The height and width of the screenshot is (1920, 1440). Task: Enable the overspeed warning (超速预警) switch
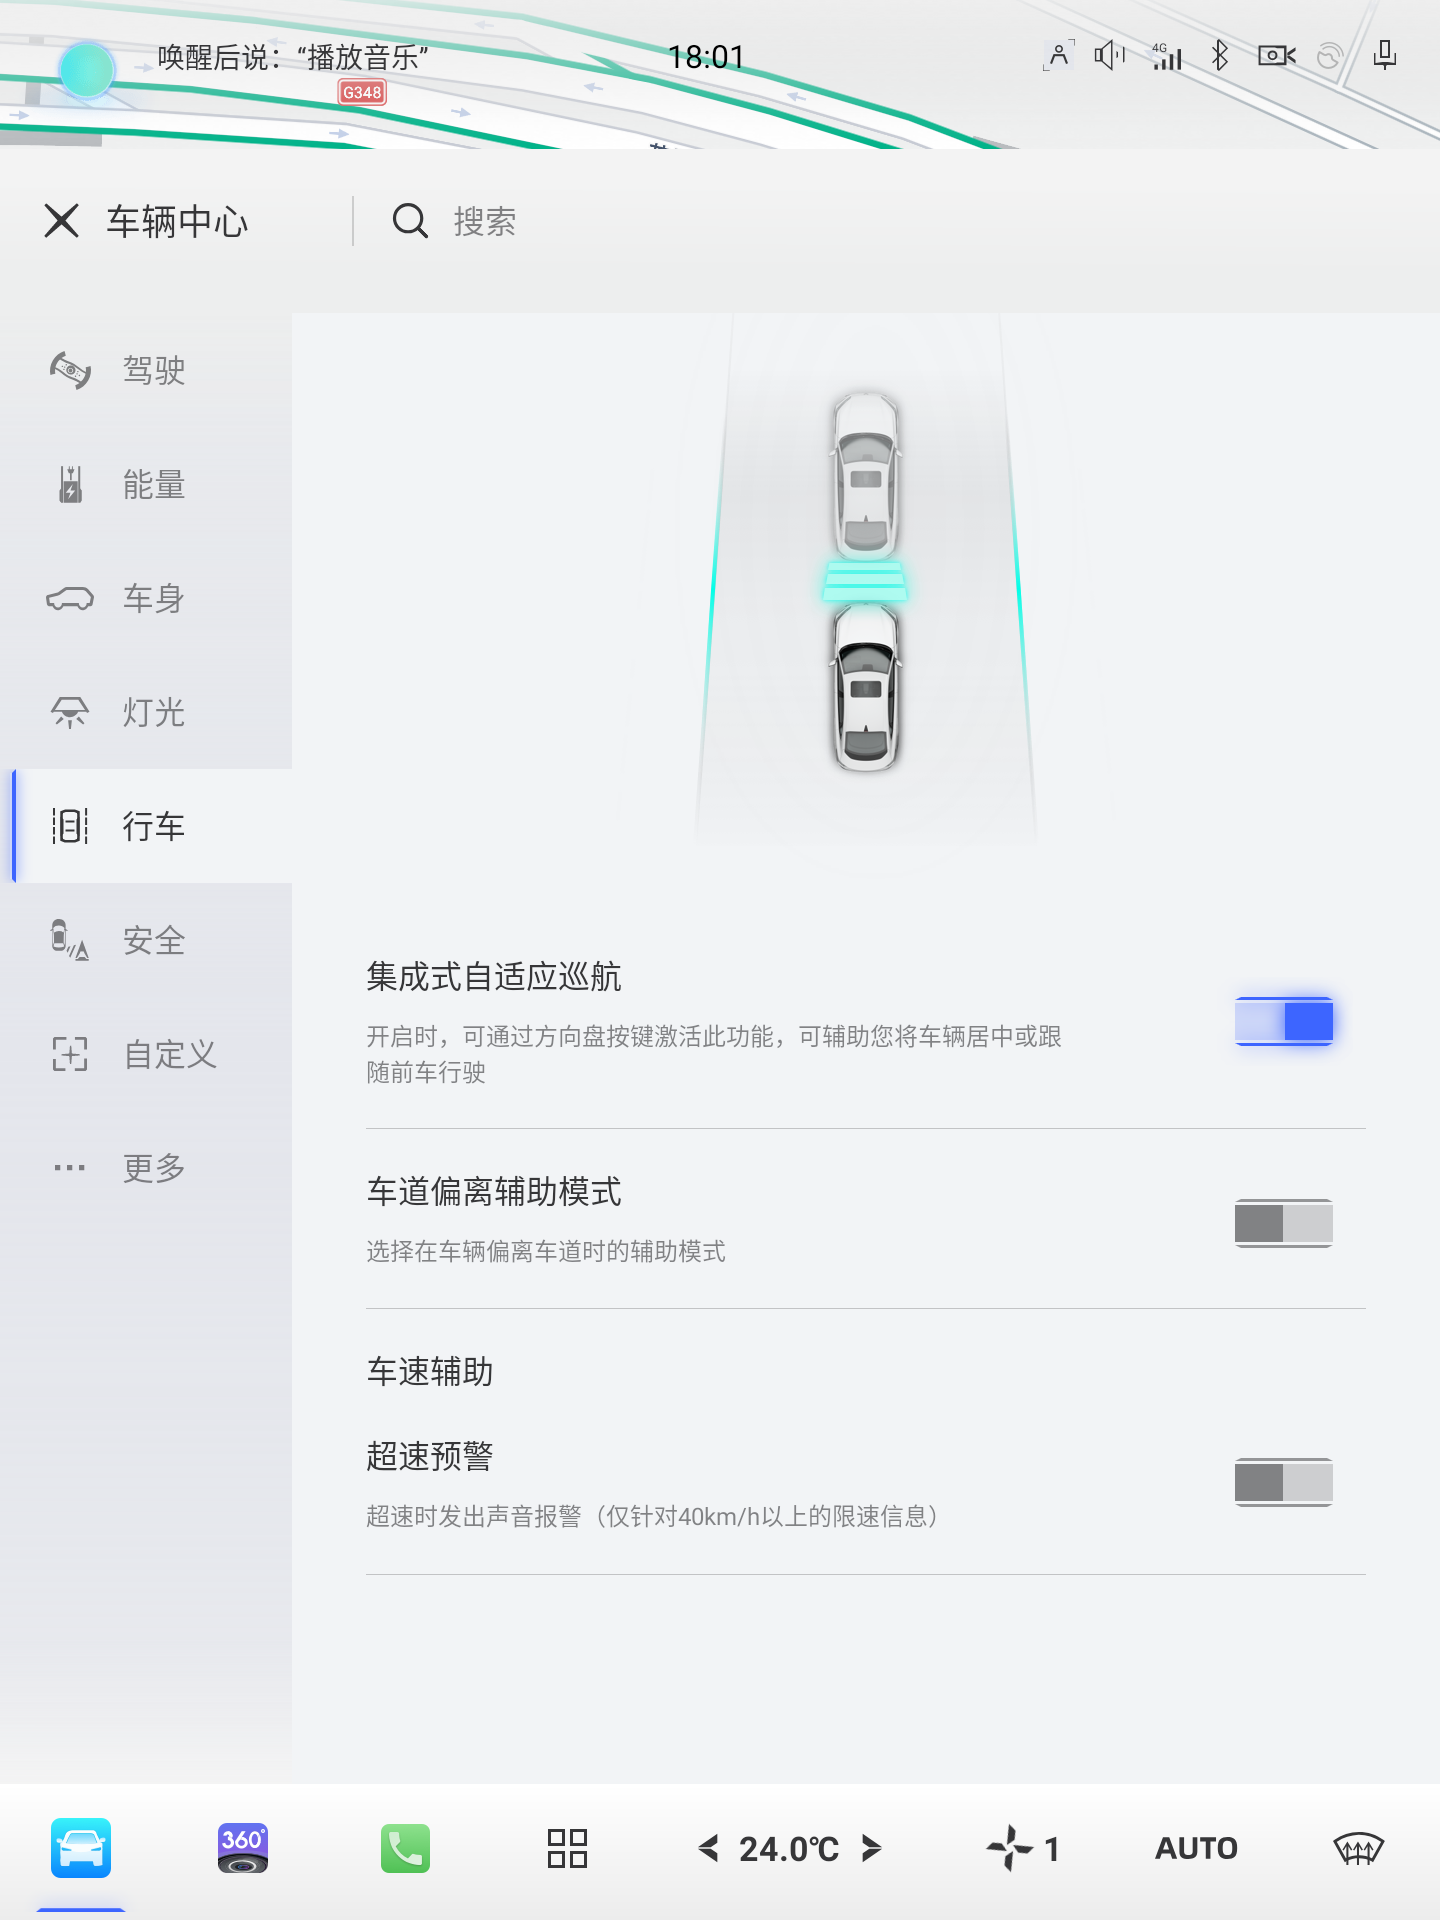coord(1283,1481)
